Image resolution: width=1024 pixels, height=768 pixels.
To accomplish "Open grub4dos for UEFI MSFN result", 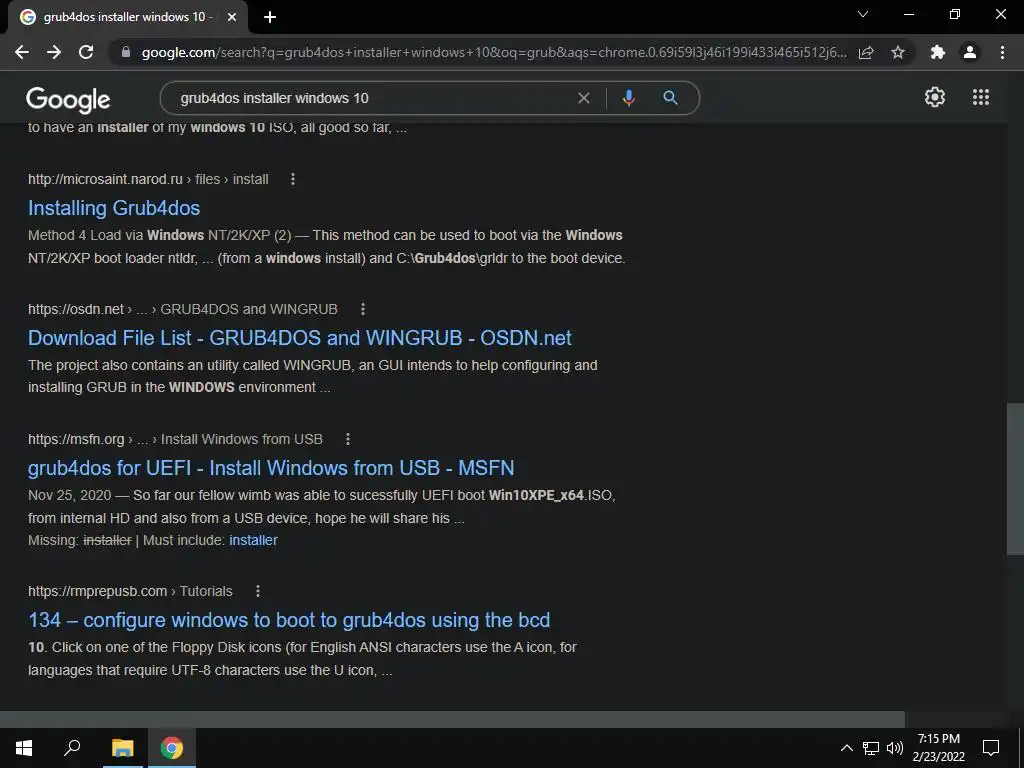I will (271, 468).
